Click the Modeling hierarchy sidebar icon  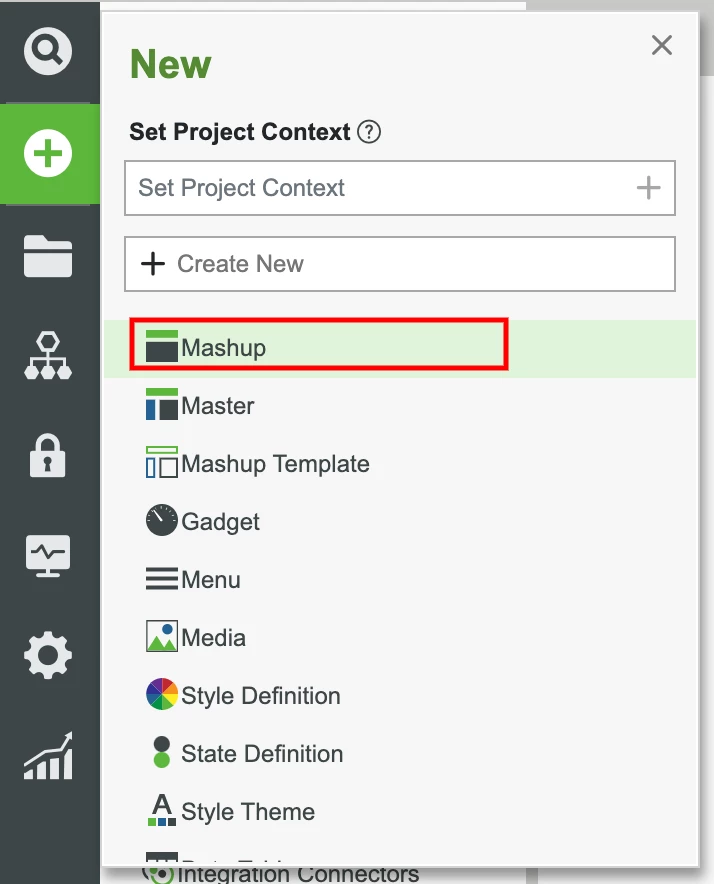(x=49, y=356)
